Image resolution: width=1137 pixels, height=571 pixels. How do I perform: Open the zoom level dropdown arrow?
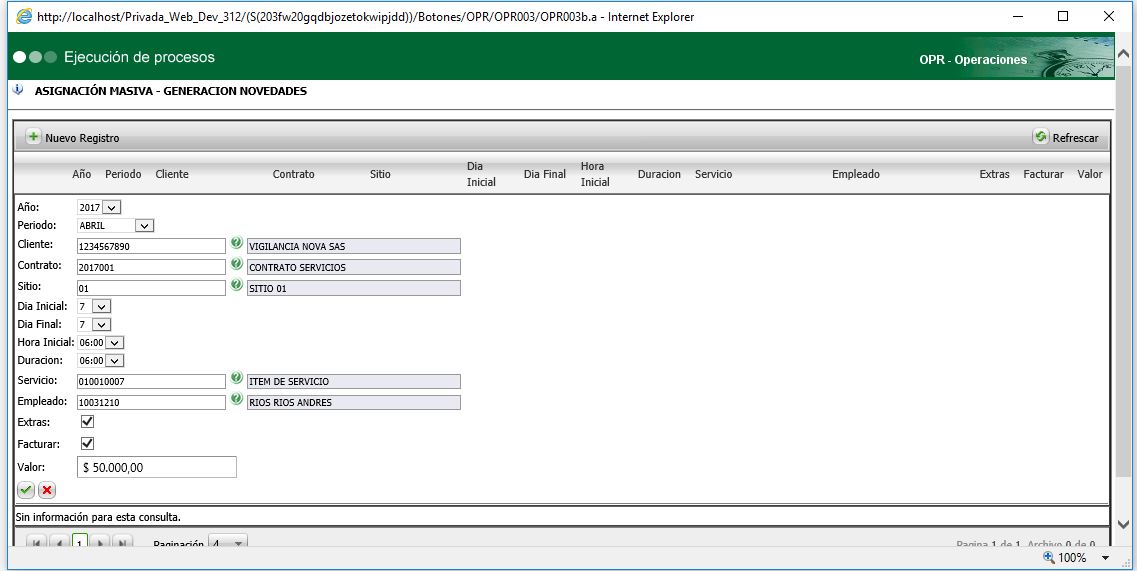click(x=1106, y=558)
